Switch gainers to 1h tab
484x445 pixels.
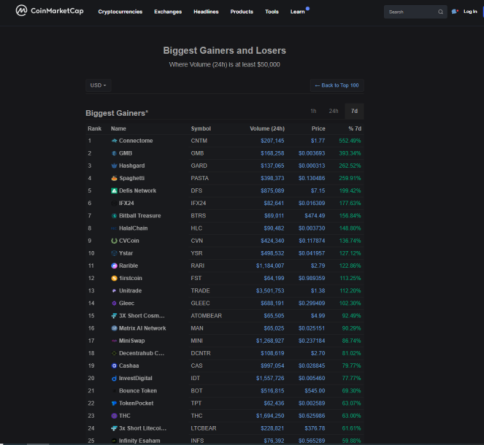tap(313, 111)
